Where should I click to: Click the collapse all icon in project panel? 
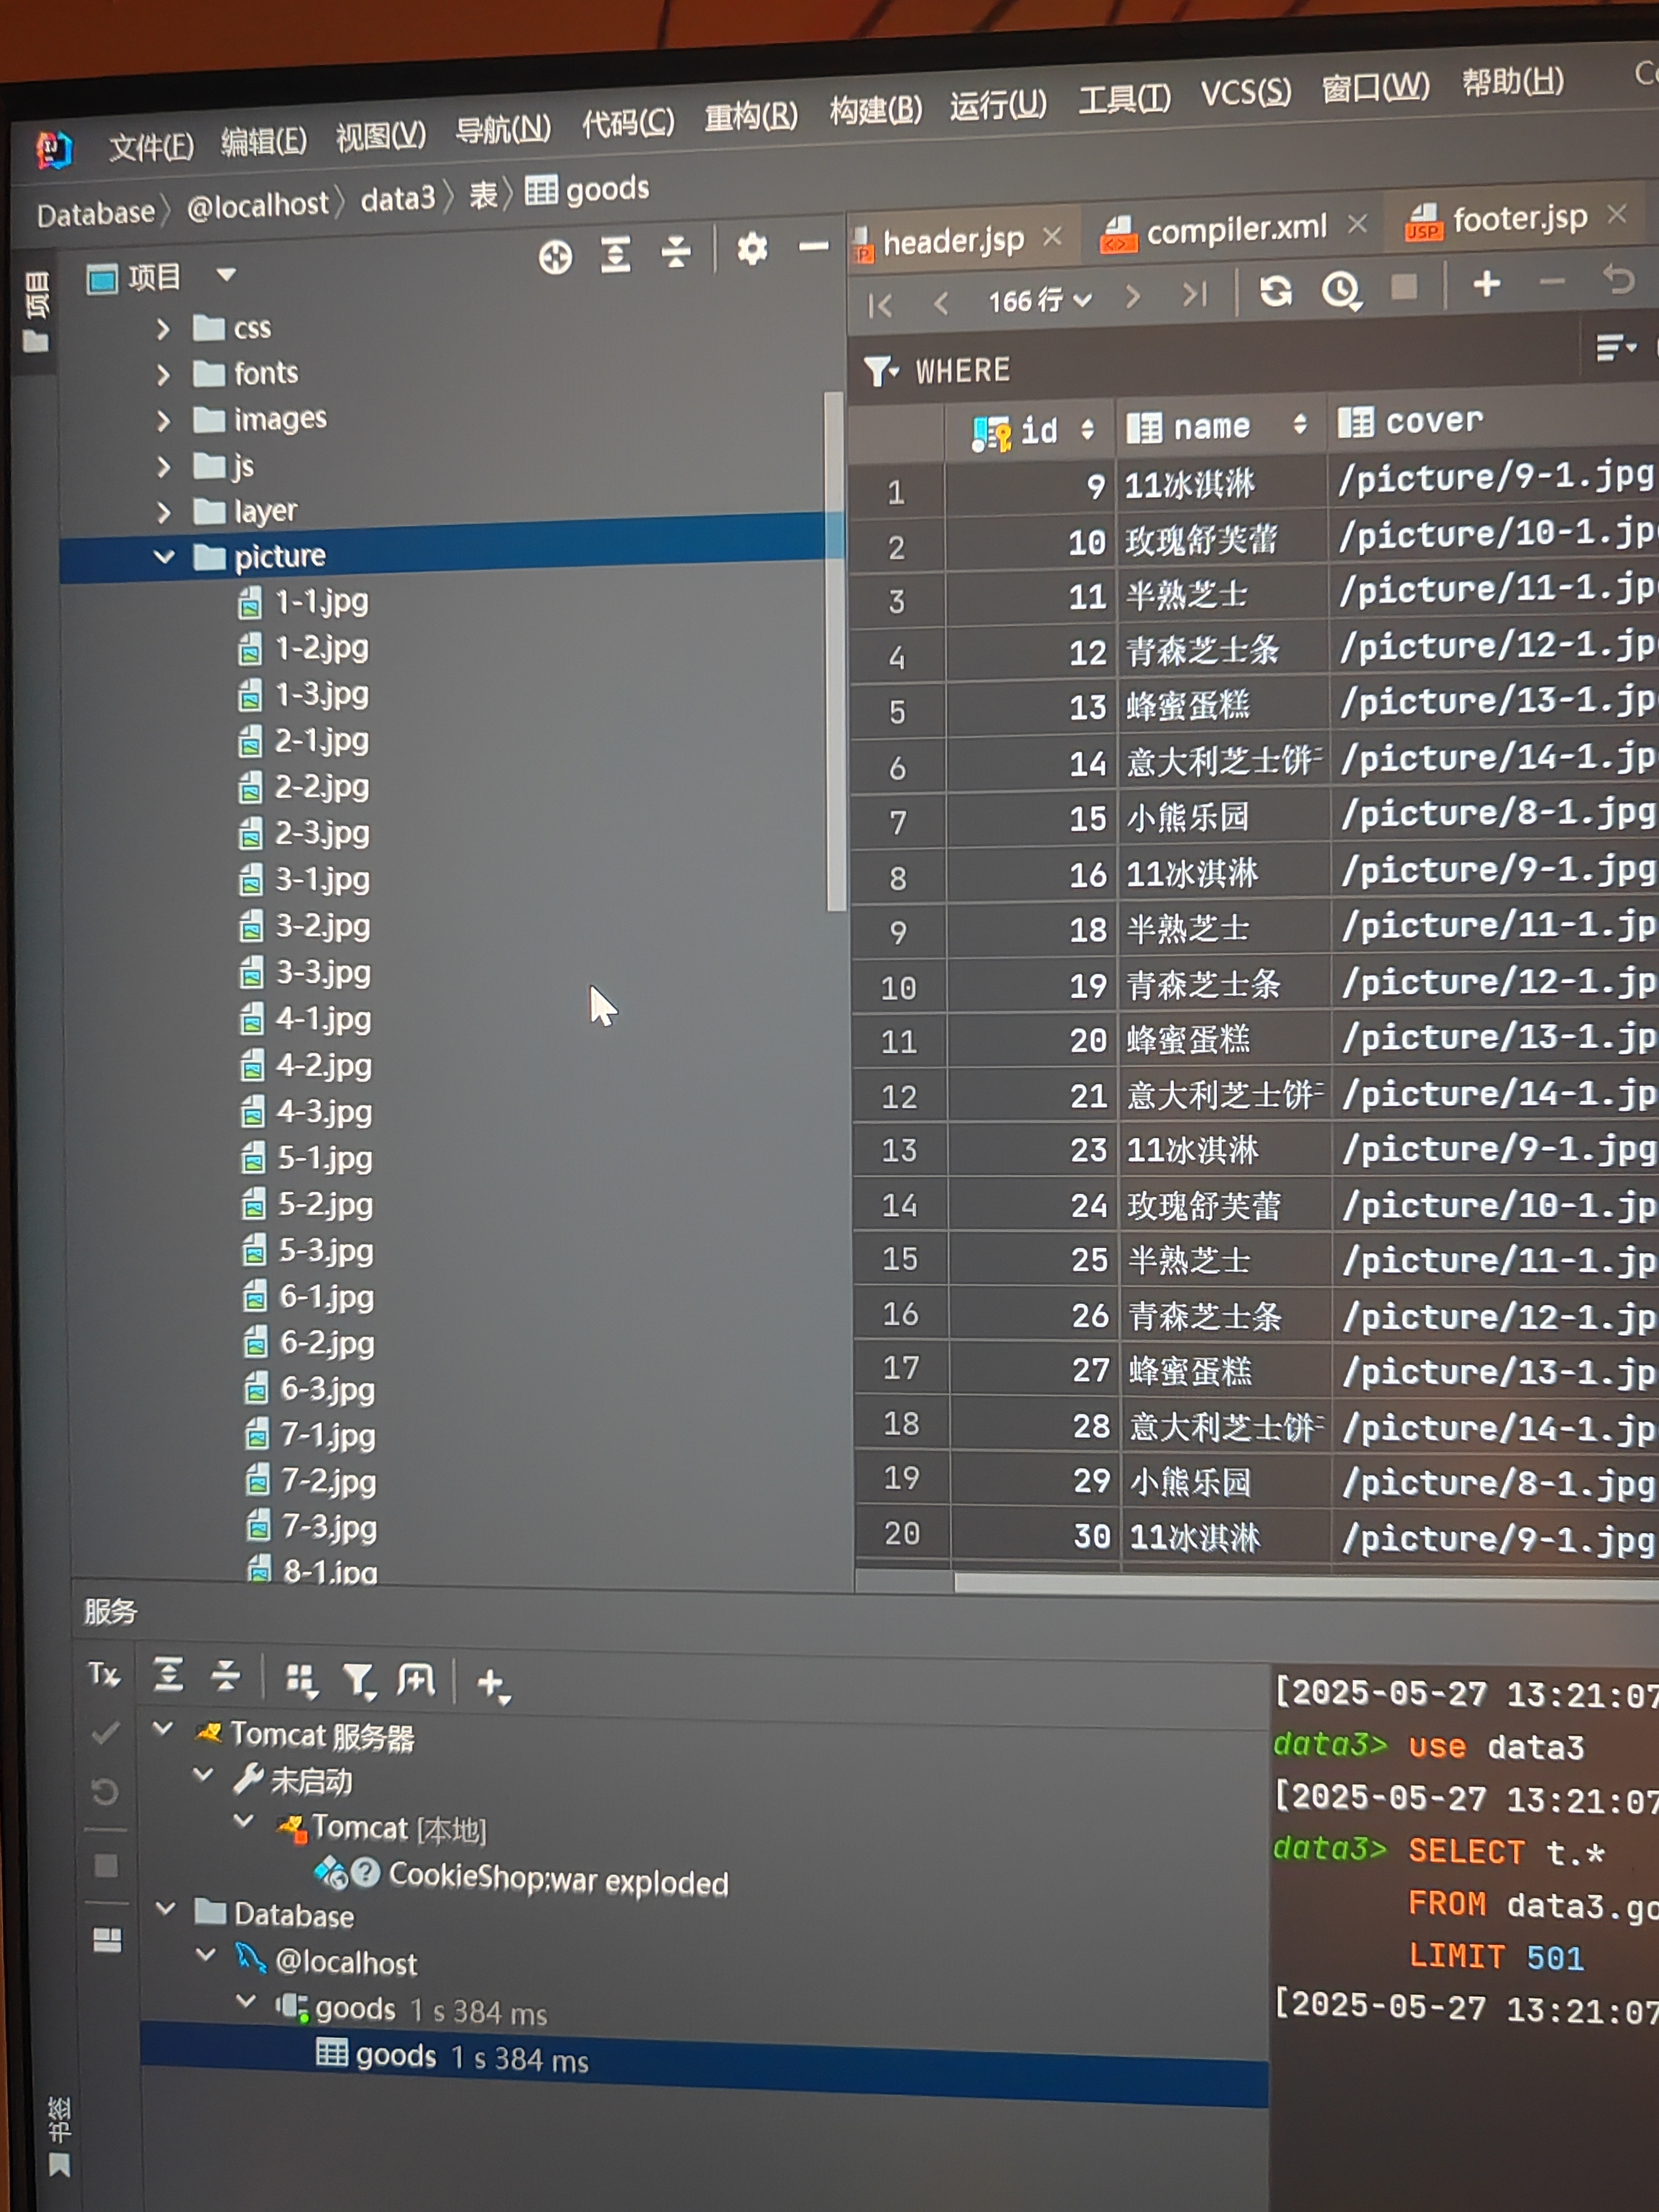(676, 253)
